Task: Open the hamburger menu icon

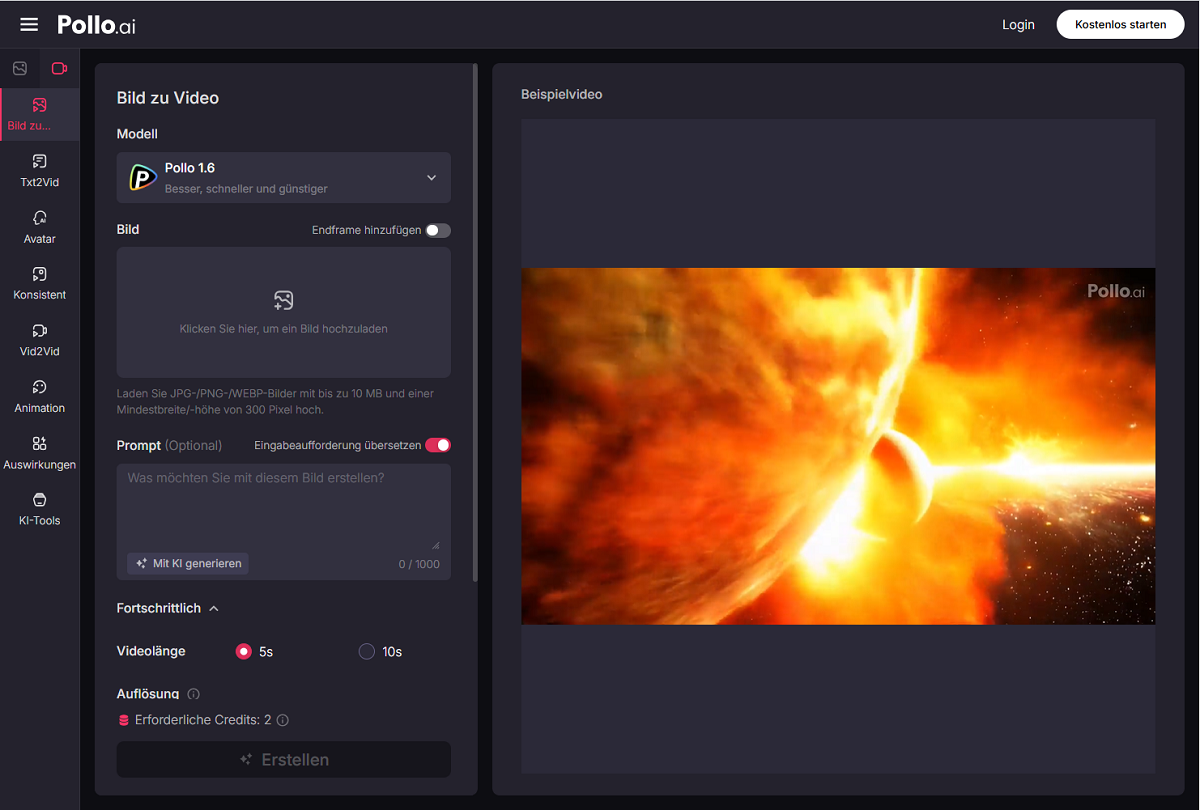Action: (29, 24)
